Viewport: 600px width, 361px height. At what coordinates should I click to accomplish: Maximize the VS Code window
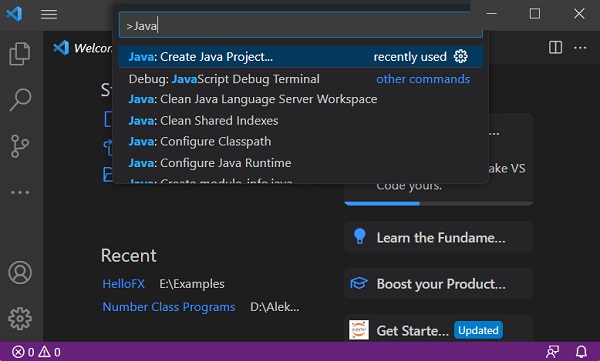point(535,14)
